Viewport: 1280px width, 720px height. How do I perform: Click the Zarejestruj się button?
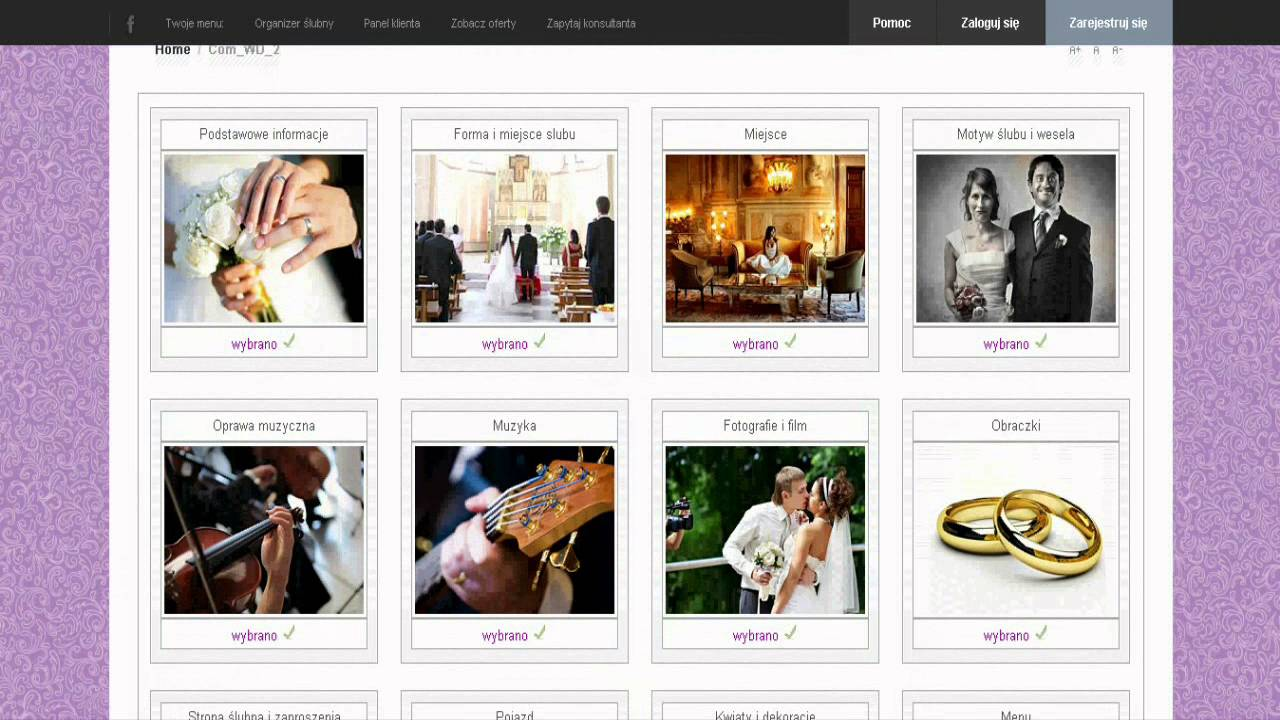pyautogui.click(x=1108, y=23)
